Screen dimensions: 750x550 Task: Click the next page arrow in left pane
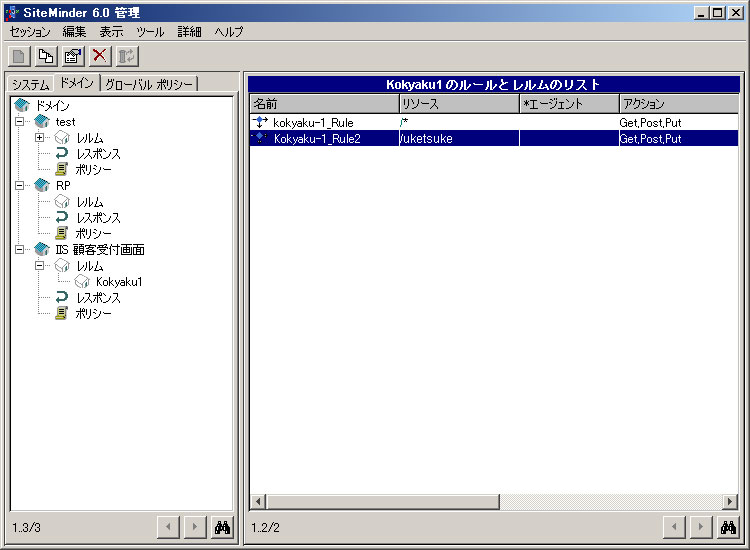(195, 528)
